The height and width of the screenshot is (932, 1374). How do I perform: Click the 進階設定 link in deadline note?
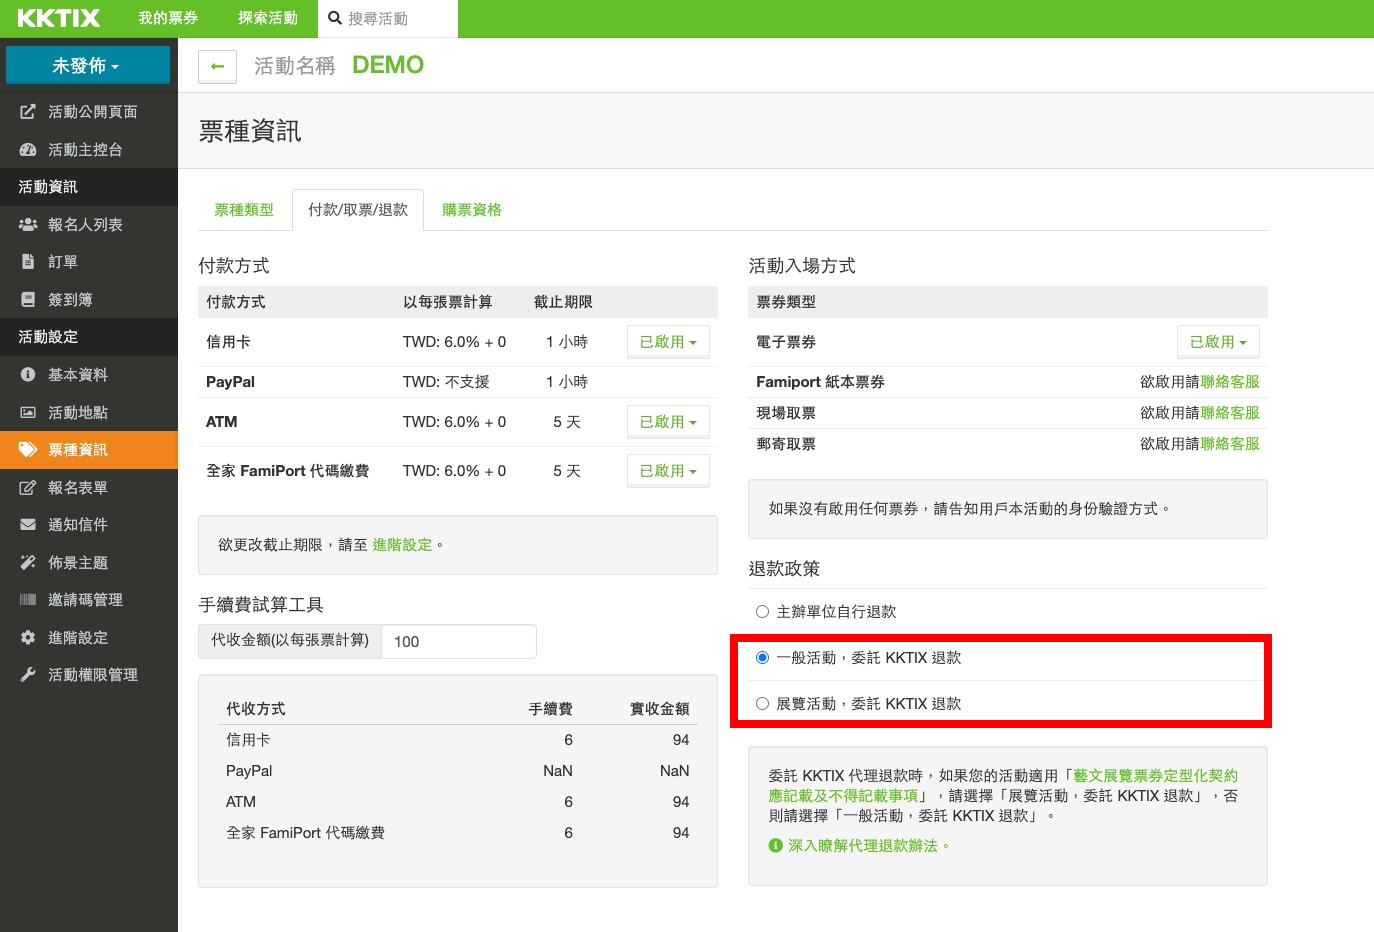click(402, 545)
